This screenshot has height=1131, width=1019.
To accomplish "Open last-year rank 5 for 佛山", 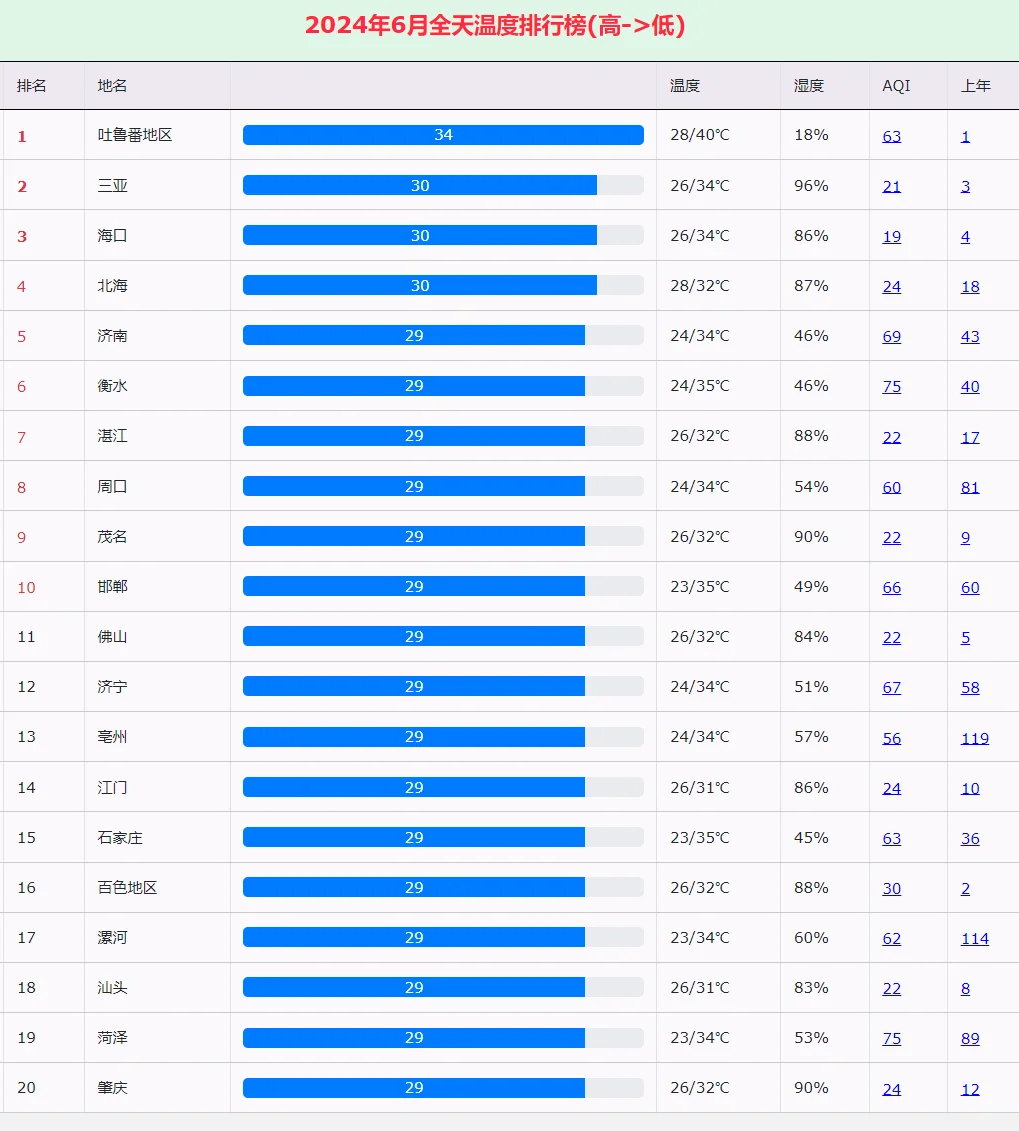I will 965,638.
